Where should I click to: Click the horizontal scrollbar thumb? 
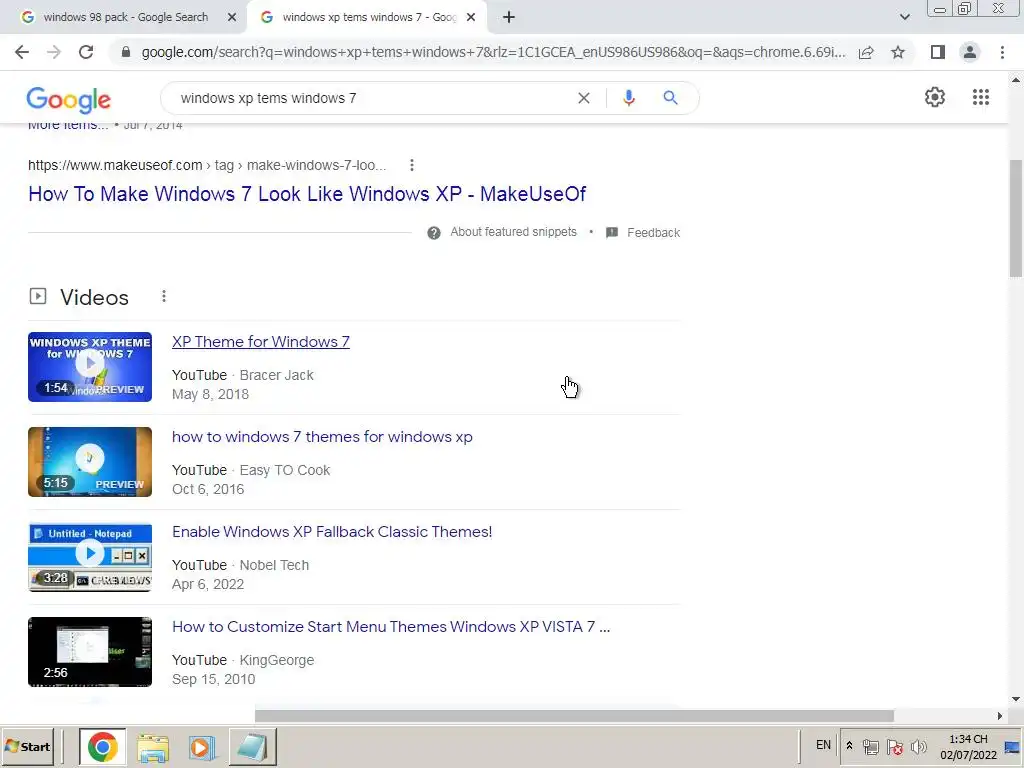574,716
